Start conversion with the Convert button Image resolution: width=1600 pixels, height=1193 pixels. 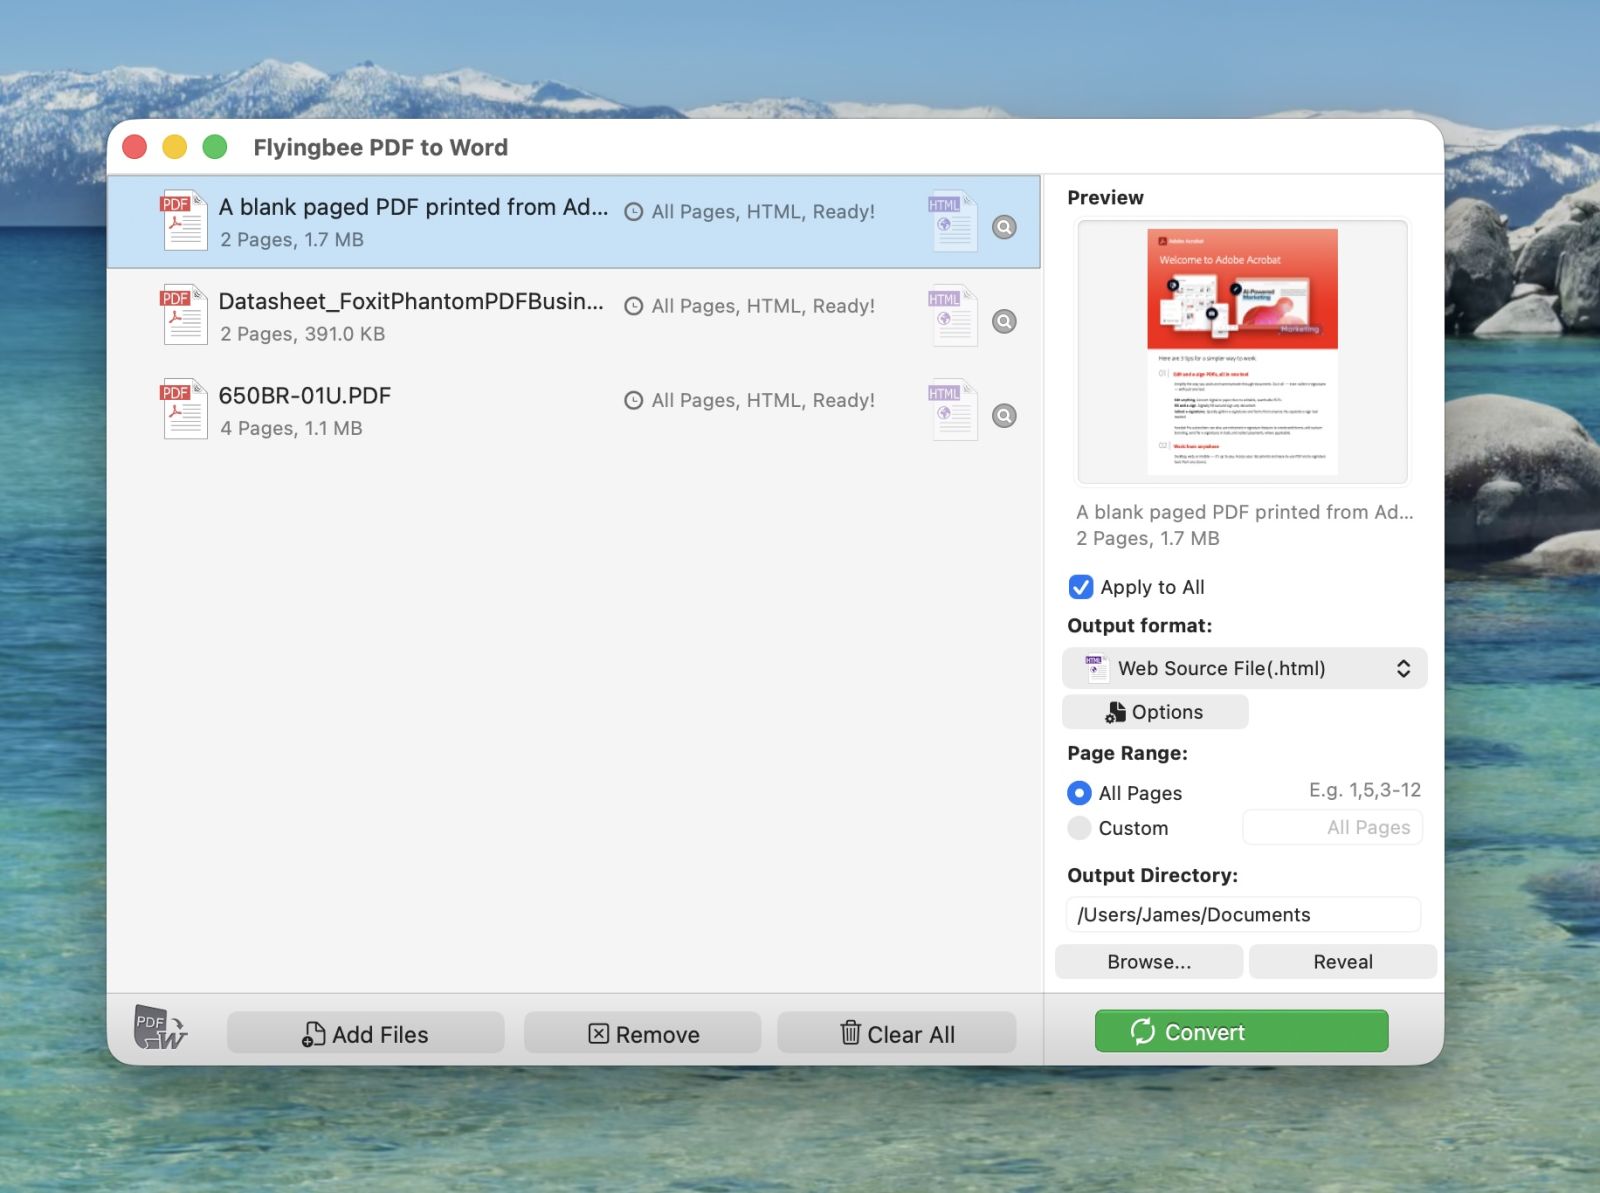tap(1241, 1032)
